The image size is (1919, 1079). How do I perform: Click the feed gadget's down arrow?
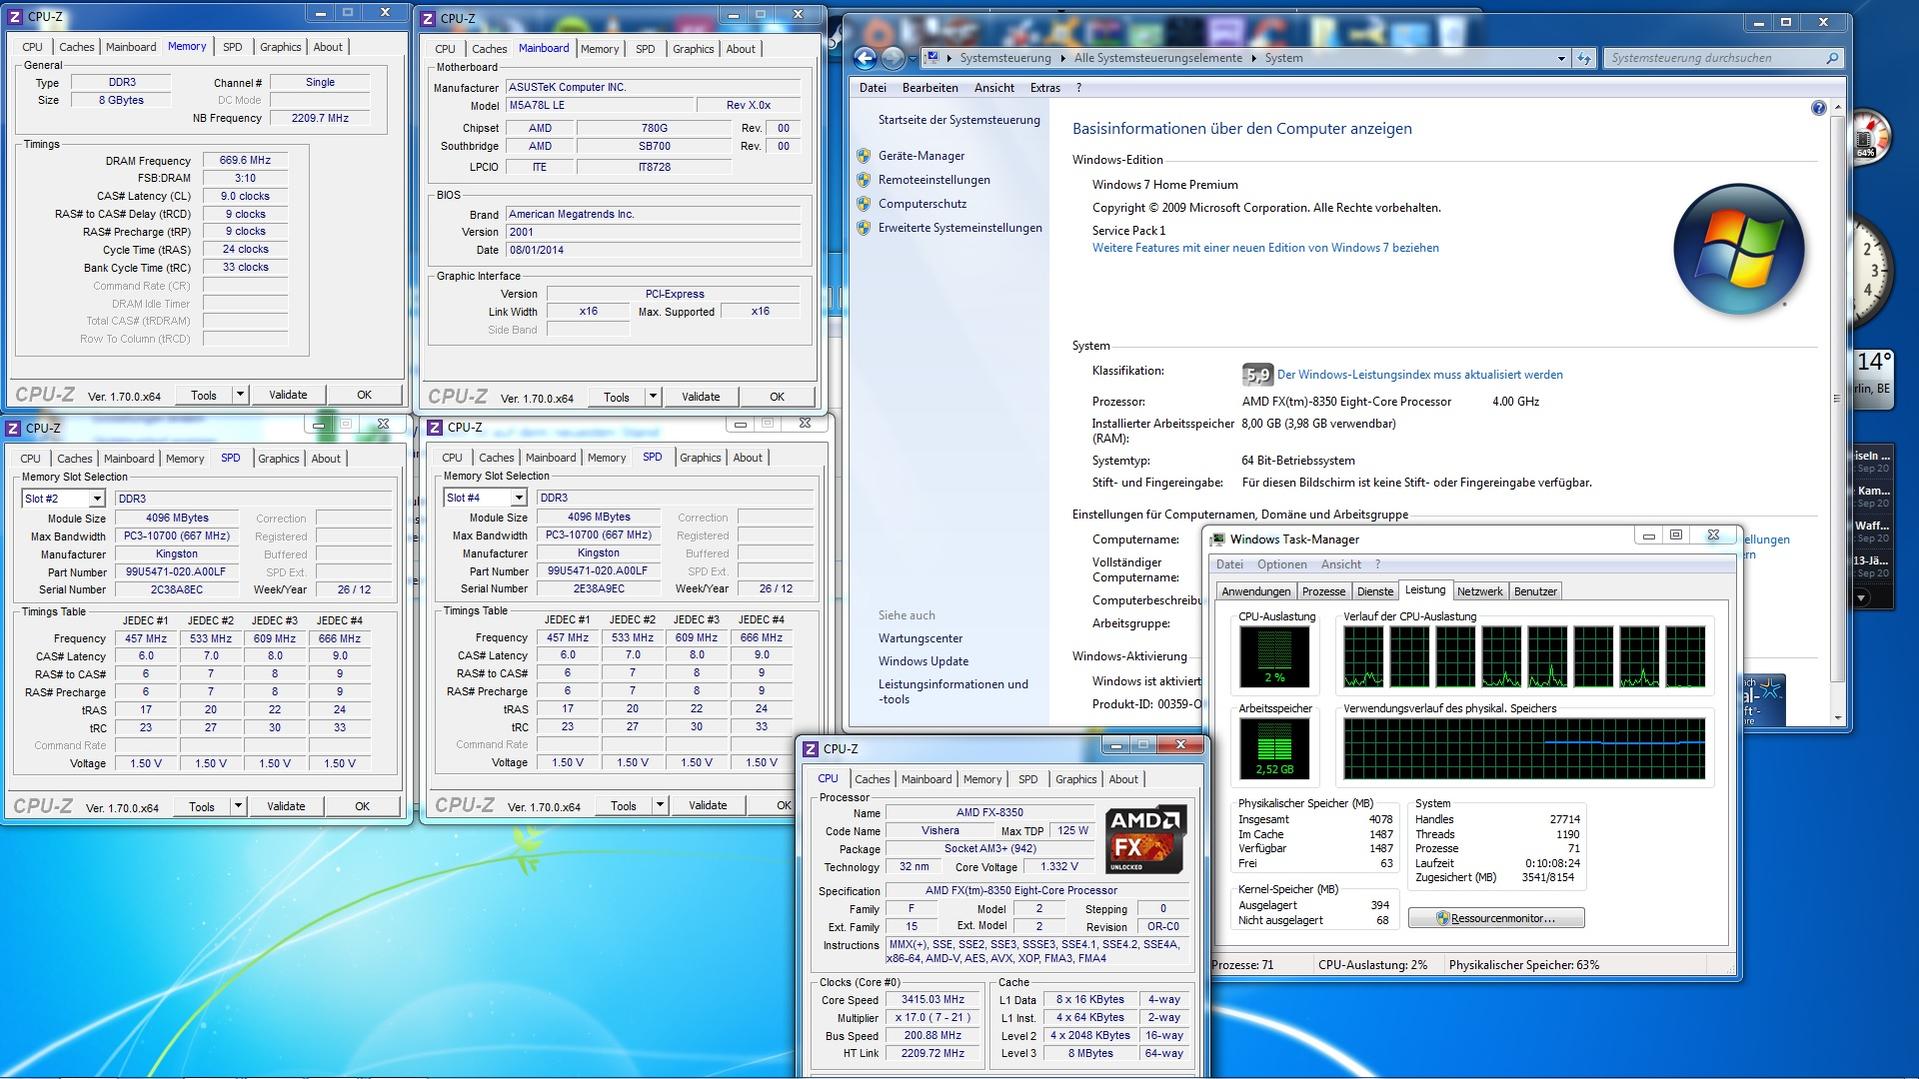[1861, 598]
